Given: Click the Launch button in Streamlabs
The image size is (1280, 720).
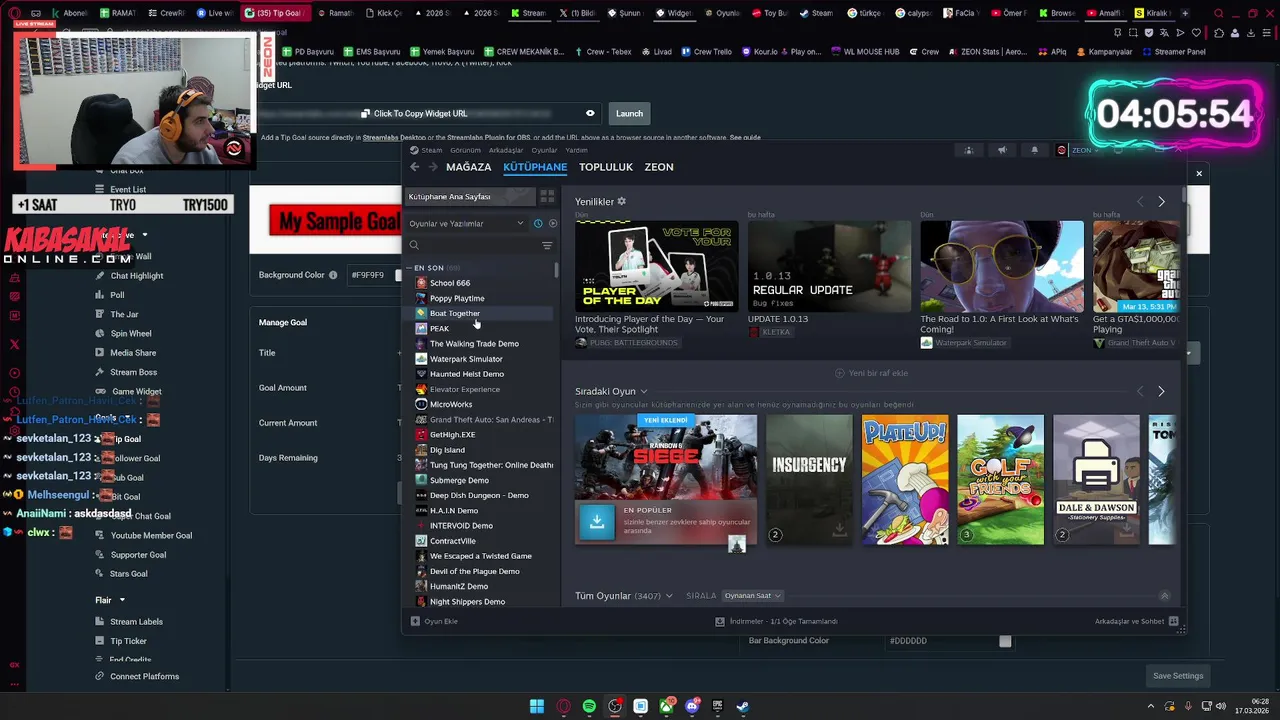Looking at the screenshot, I should click(x=629, y=113).
